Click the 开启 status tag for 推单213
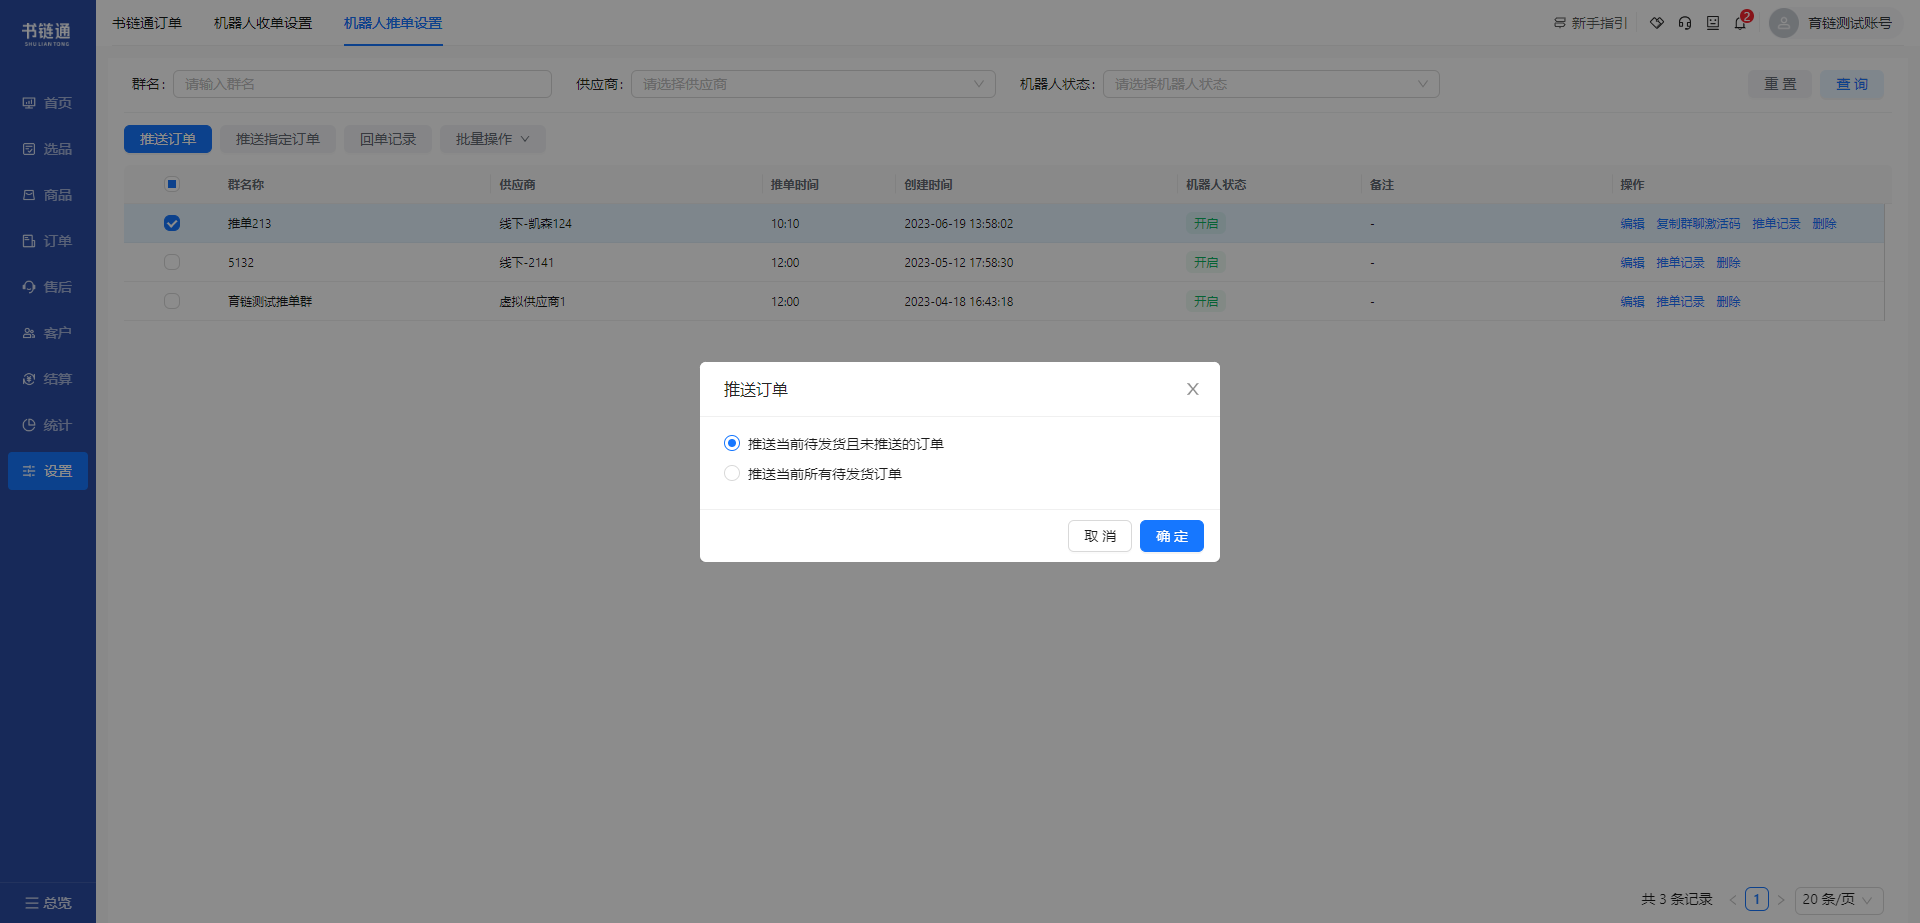 tap(1206, 223)
